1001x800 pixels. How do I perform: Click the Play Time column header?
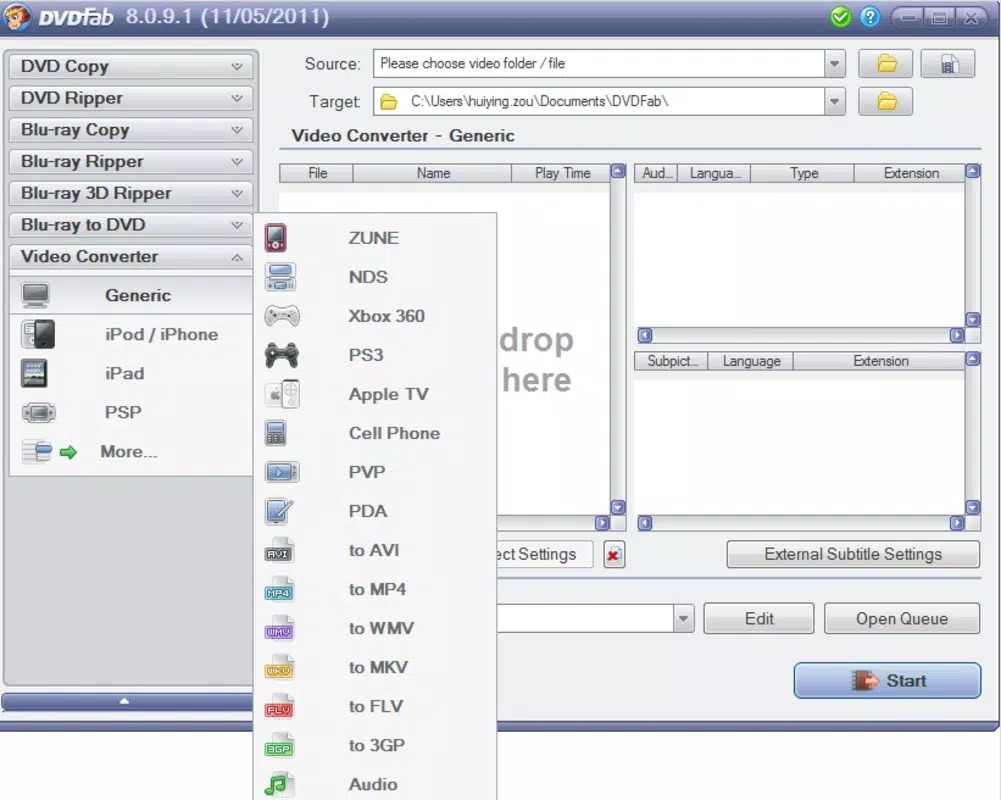562,173
